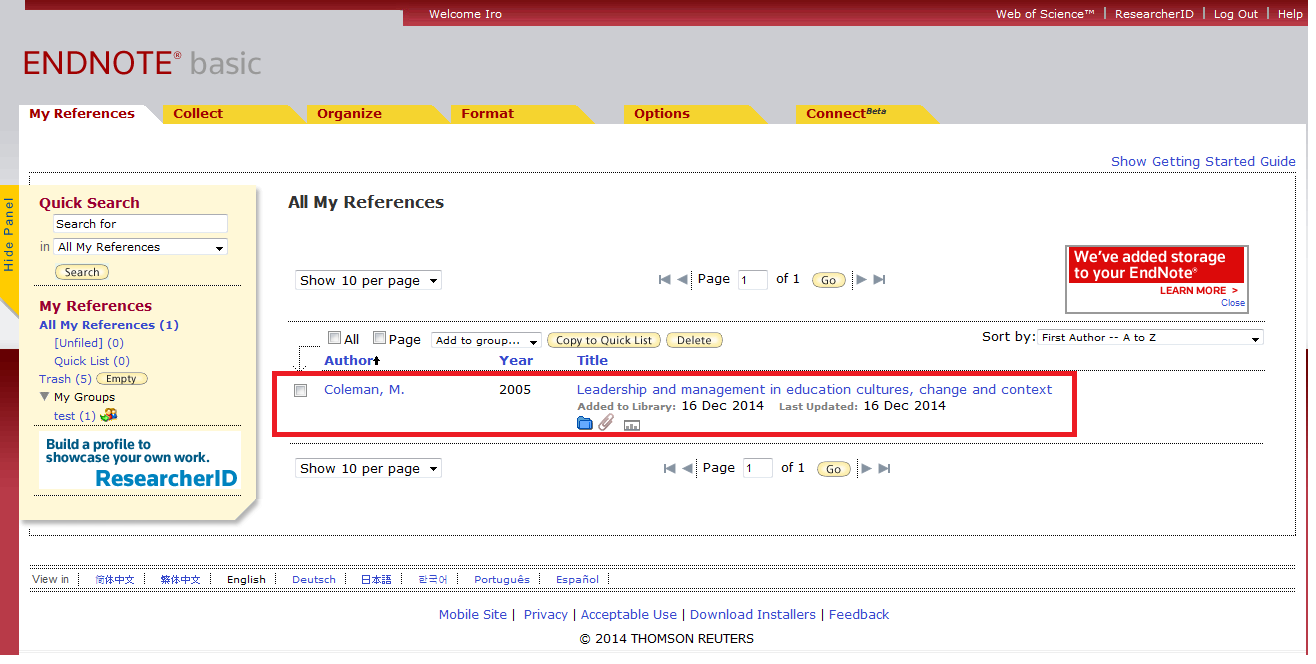Go to next page in bottom pager
Image resolution: width=1316 pixels, height=664 pixels.
click(x=866, y=468)
